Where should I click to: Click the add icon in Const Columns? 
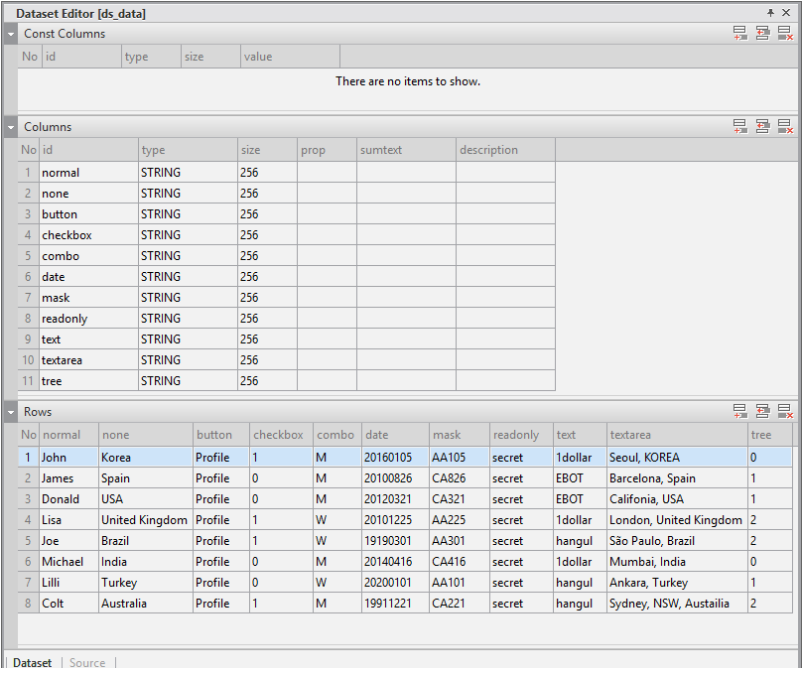(740, 33)
